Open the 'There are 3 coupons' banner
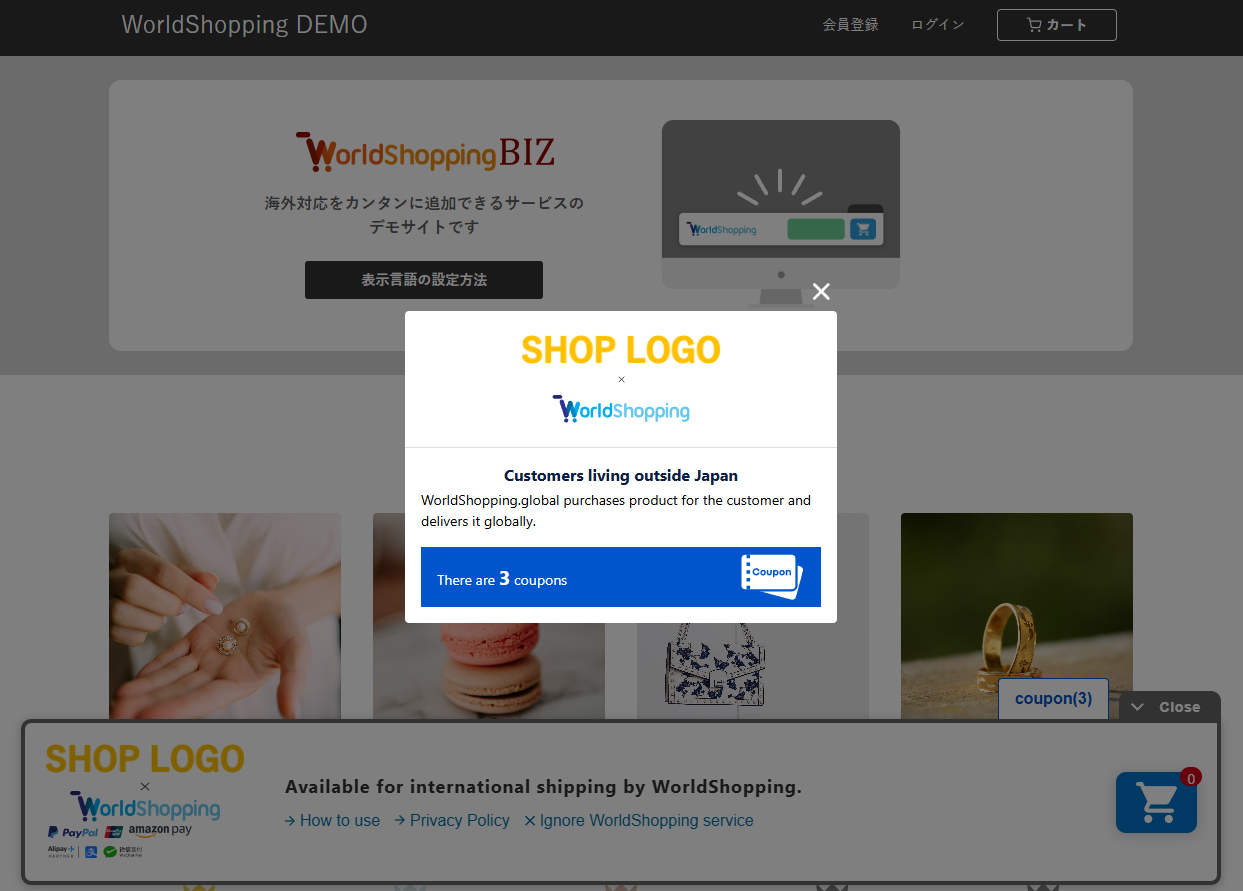The image size is (1243, 891). click(x=621, y=577)
